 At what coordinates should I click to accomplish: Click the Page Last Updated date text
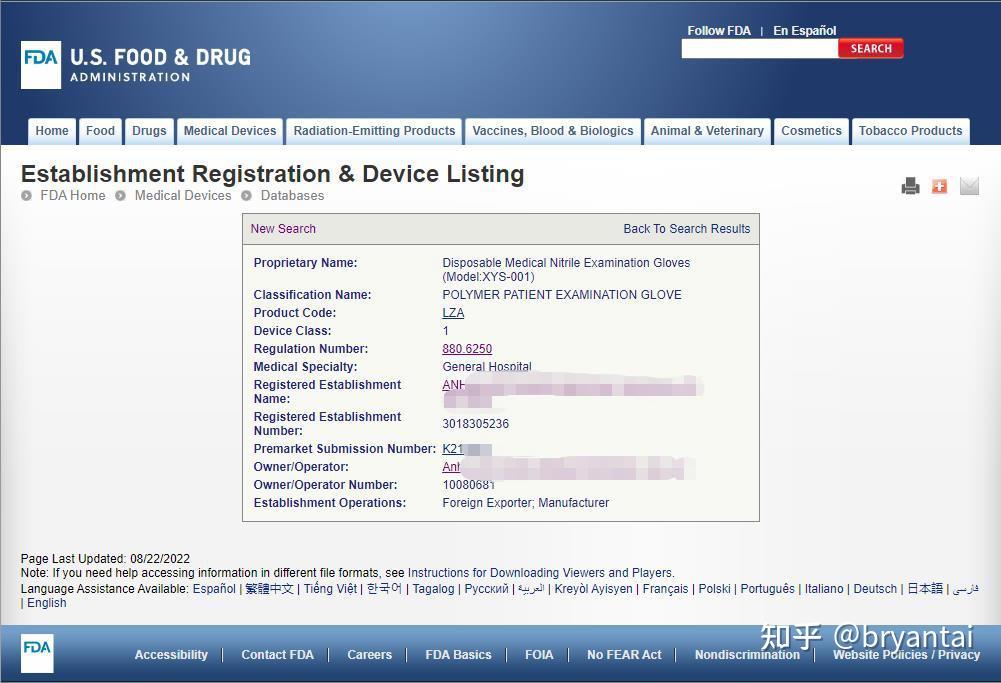(x=105, y=559)
